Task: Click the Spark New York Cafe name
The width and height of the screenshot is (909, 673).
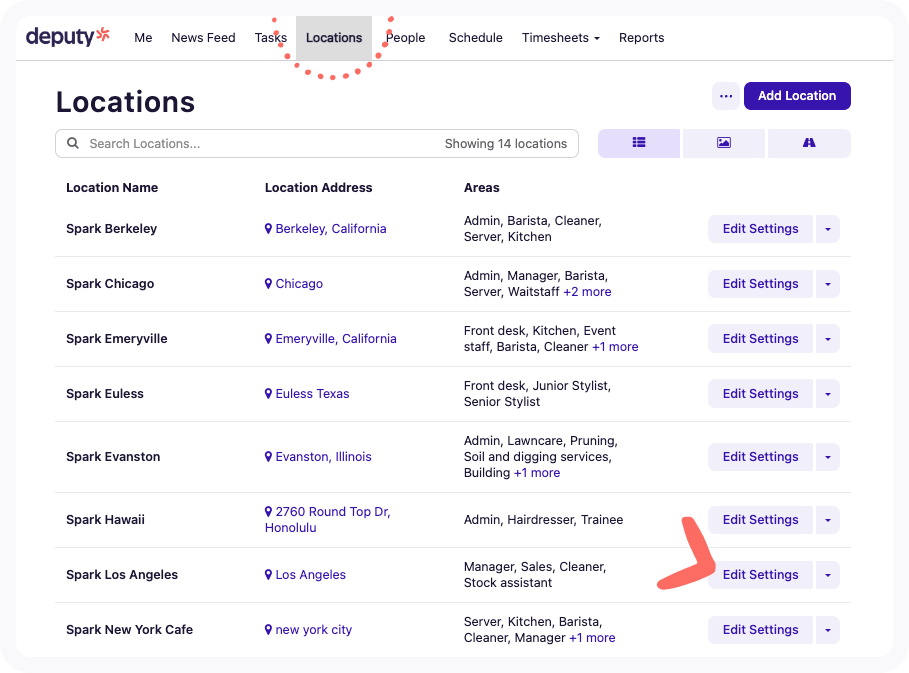Action: pyautogui.click(x=129, y=630)
